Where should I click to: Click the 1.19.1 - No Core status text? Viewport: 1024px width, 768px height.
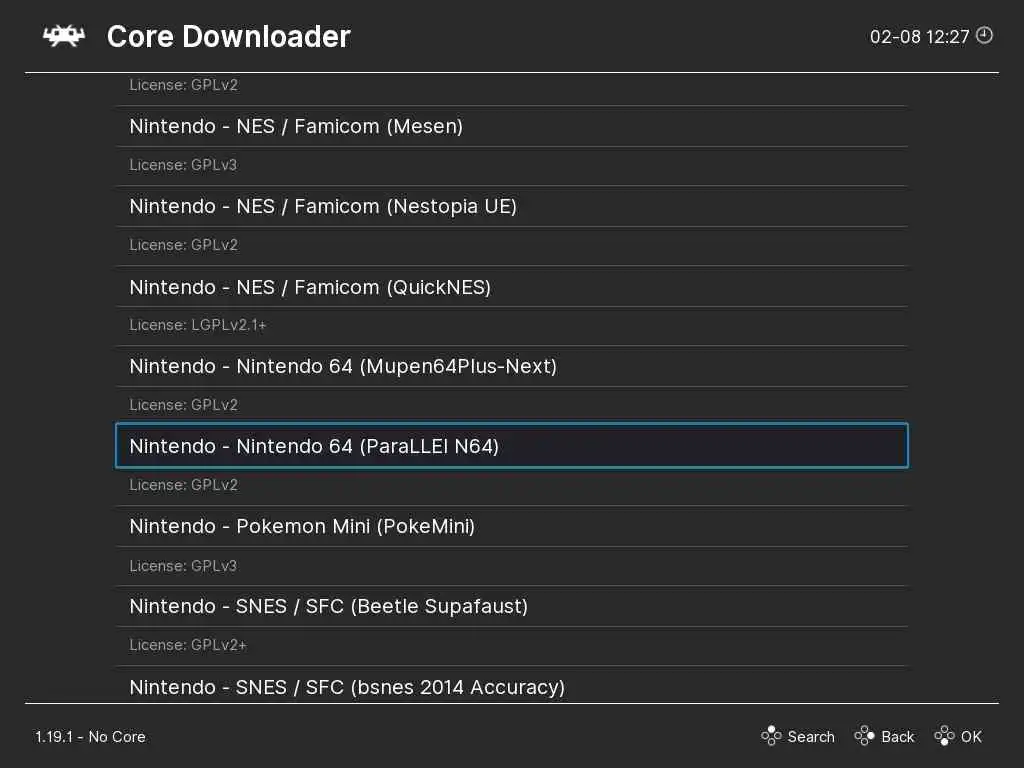pyautogui.click(x=91, y=737)
